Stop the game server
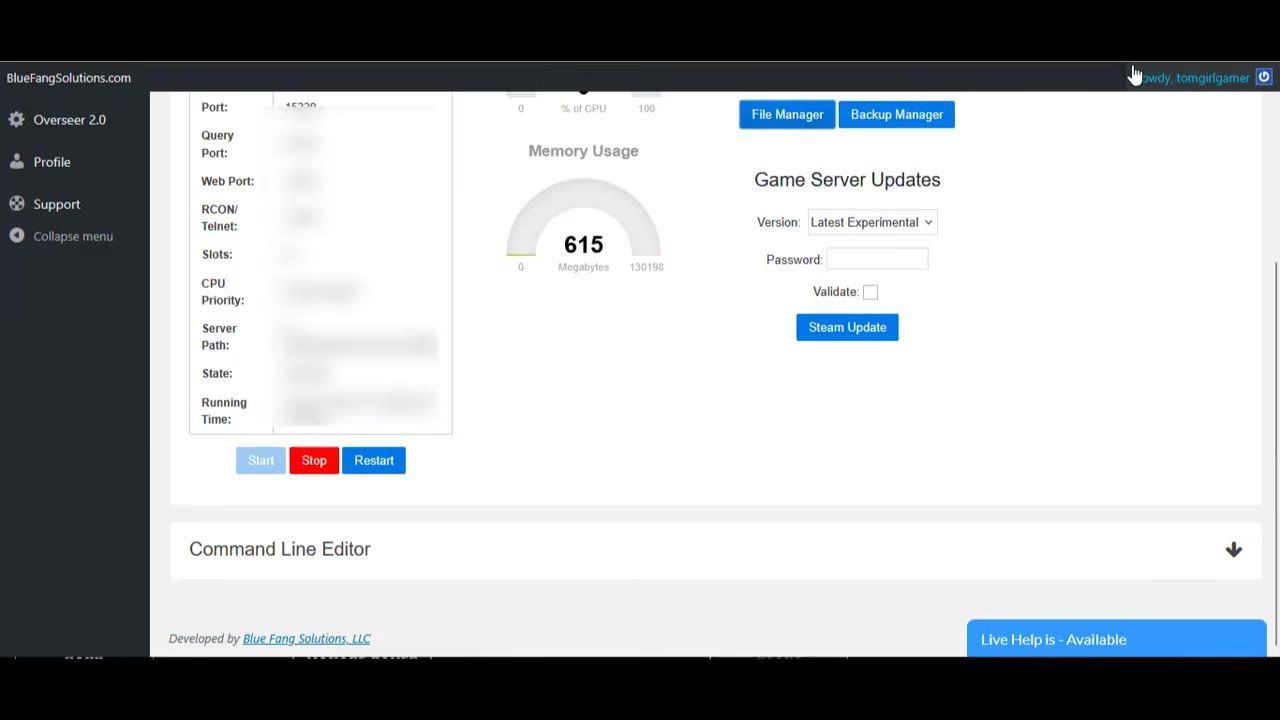Image resolution: width=1280 pixels, height=720 pixels. click(x=314, y=460)
